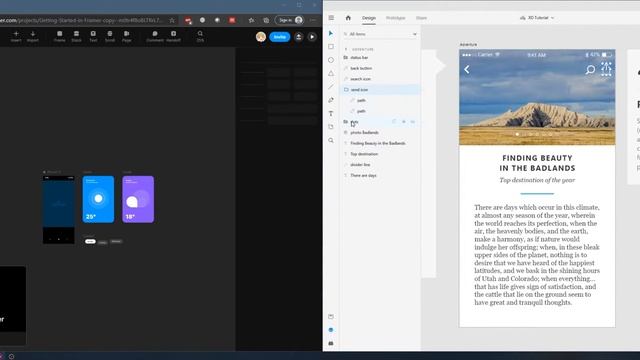Open the Comment tool in Framer
Viewport: 640px width, 360px height.
coord(155,36)
